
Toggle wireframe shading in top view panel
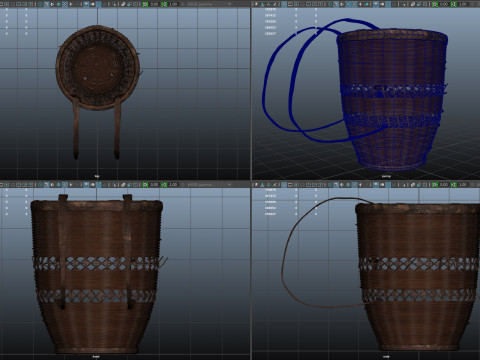coord(40,4)
